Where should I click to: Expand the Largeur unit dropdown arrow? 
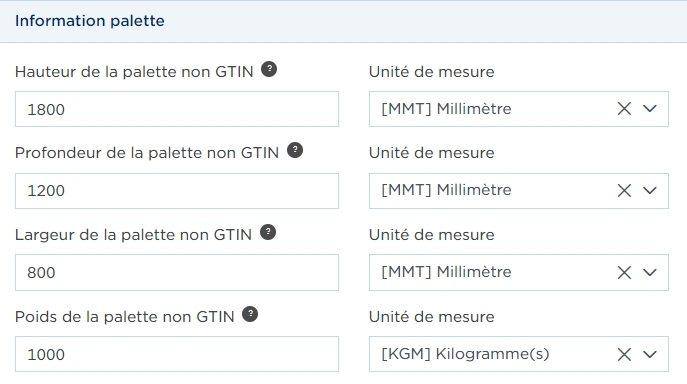pyautogui.click(x=650, y=273)
